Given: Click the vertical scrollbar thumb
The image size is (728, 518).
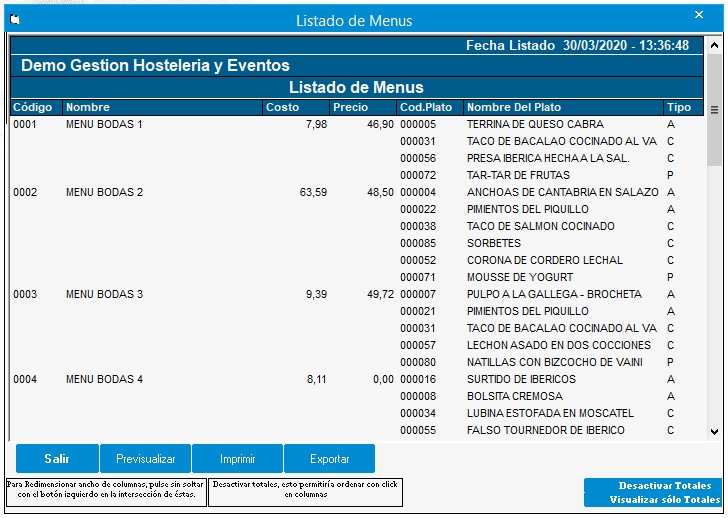Looking at the screenshot, I should coord(715,109).
